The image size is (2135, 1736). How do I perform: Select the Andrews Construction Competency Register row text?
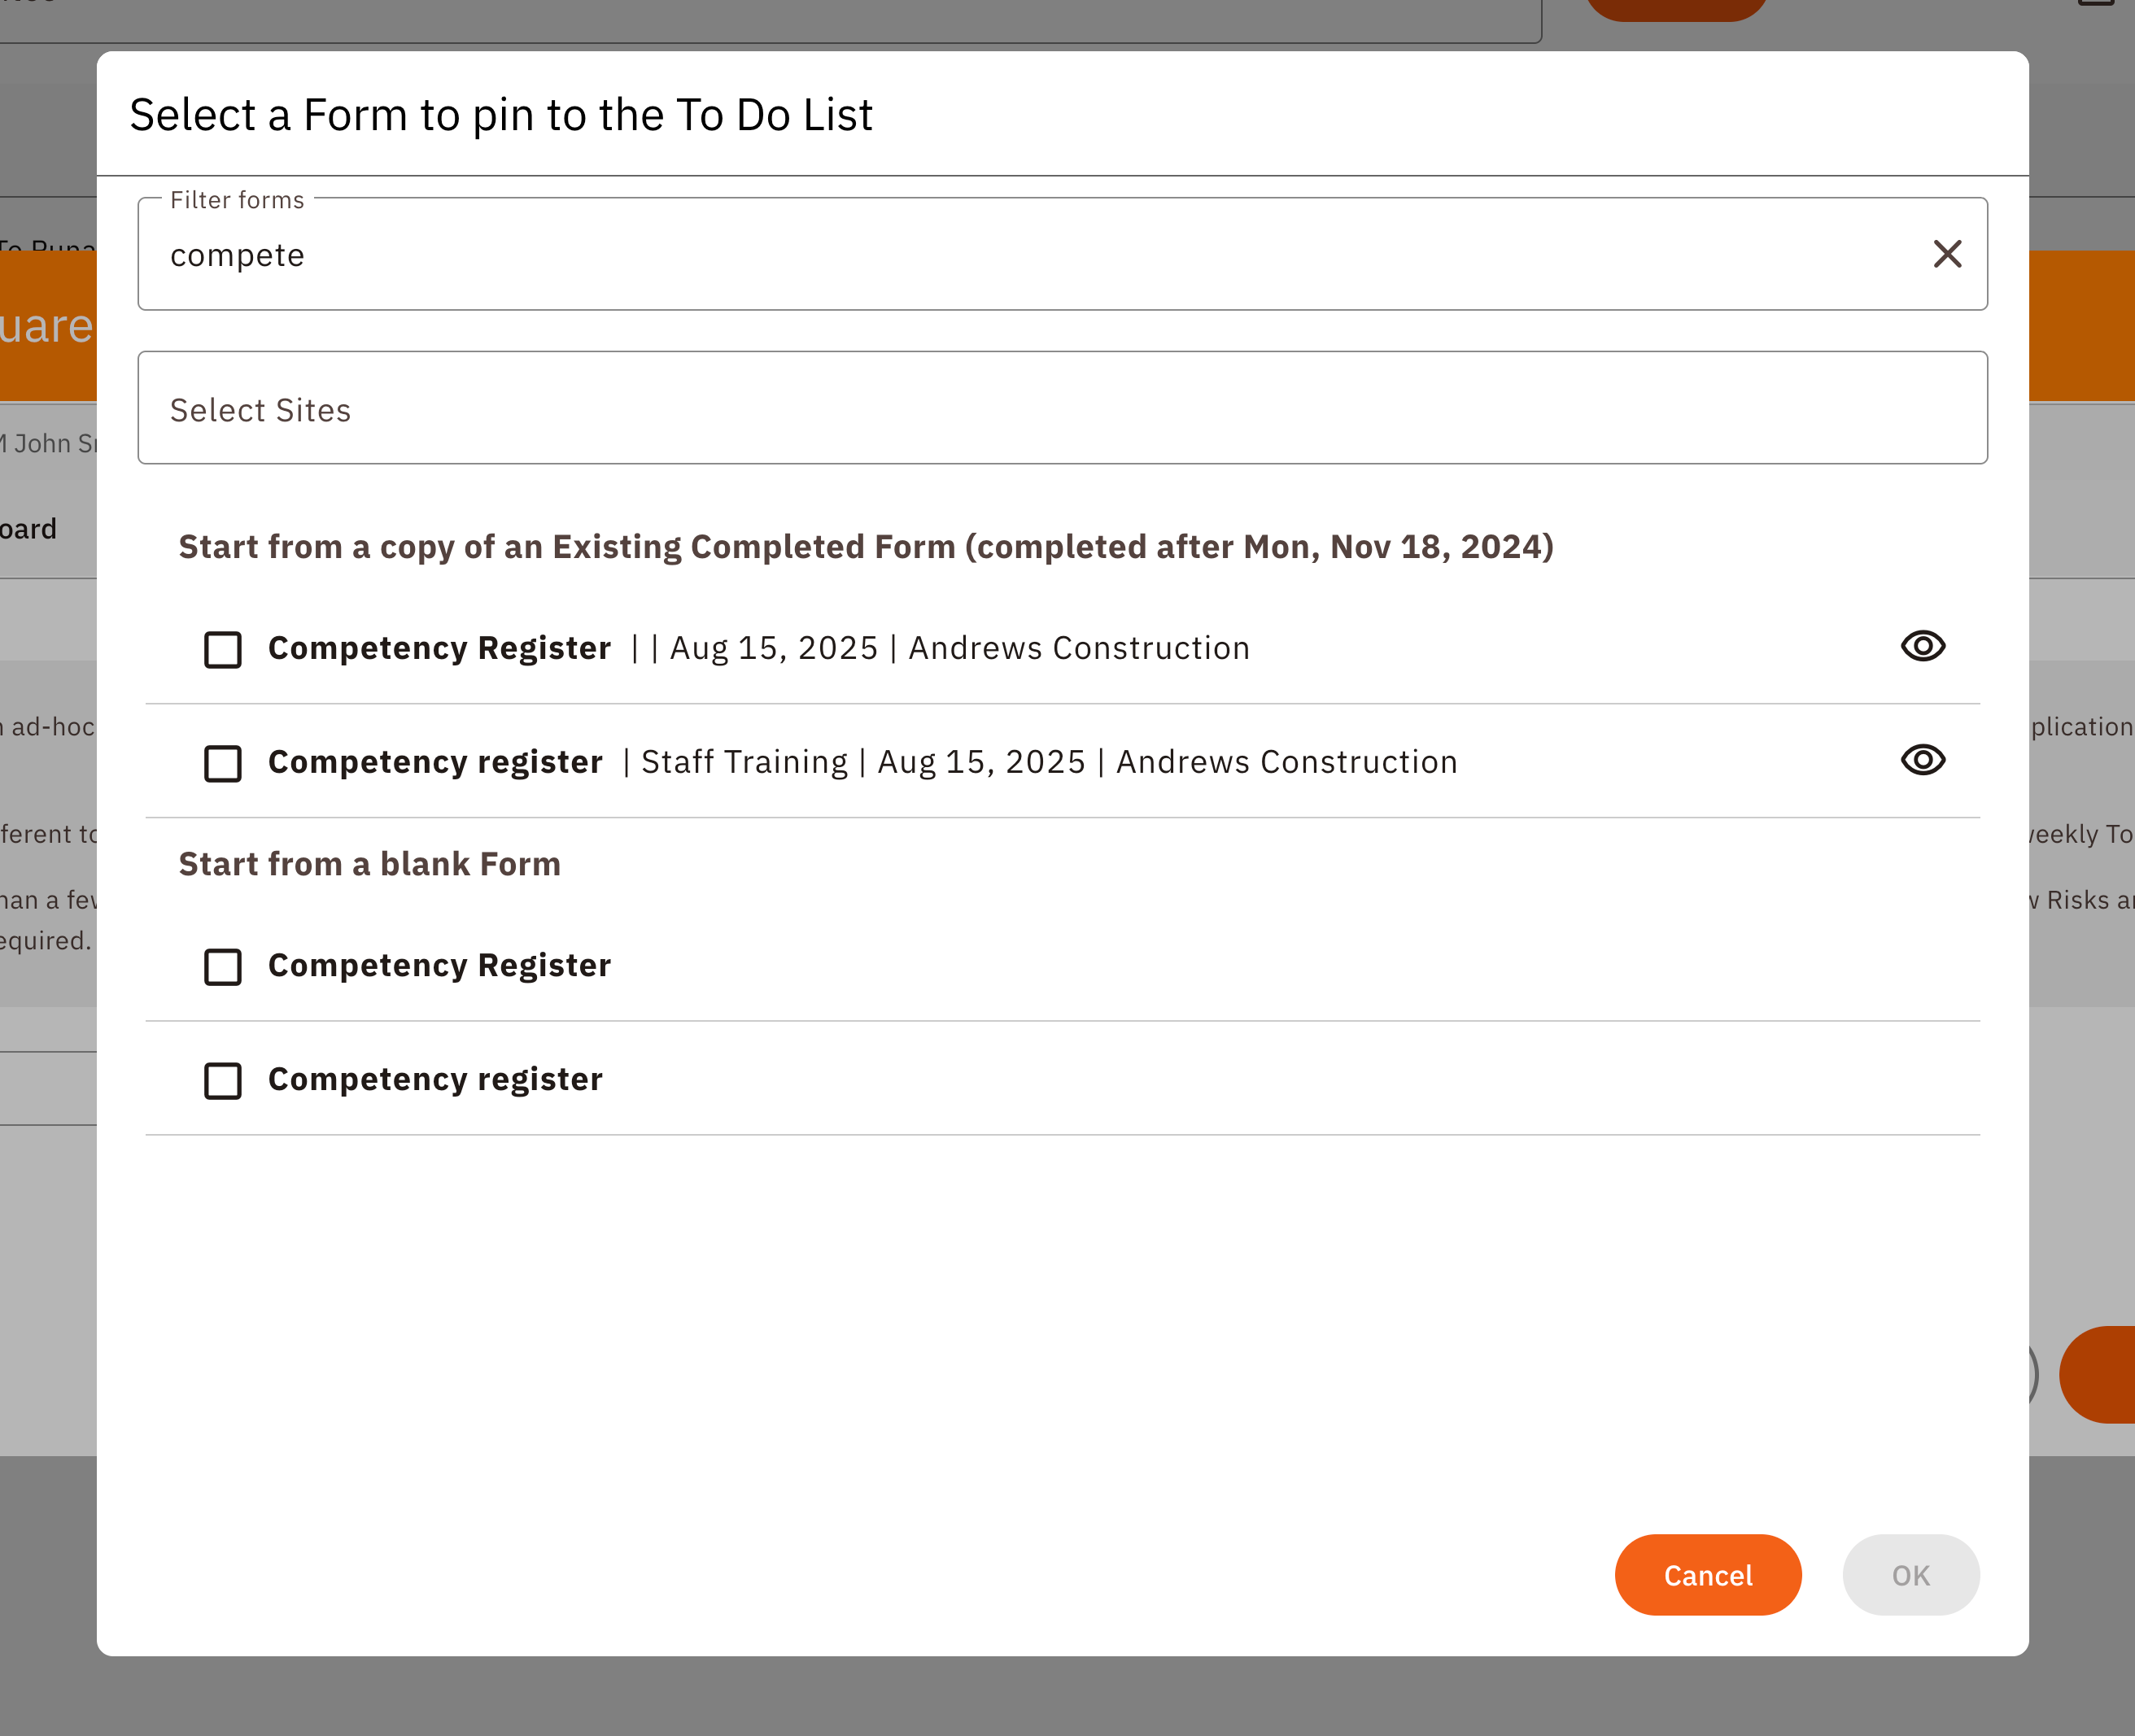pyautogui.click(x=758, y=648)
